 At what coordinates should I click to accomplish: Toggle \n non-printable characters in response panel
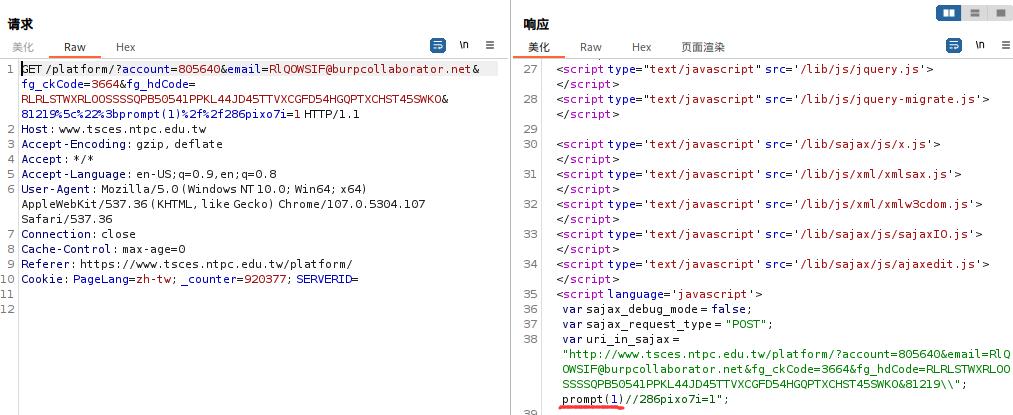pos(980,45)
